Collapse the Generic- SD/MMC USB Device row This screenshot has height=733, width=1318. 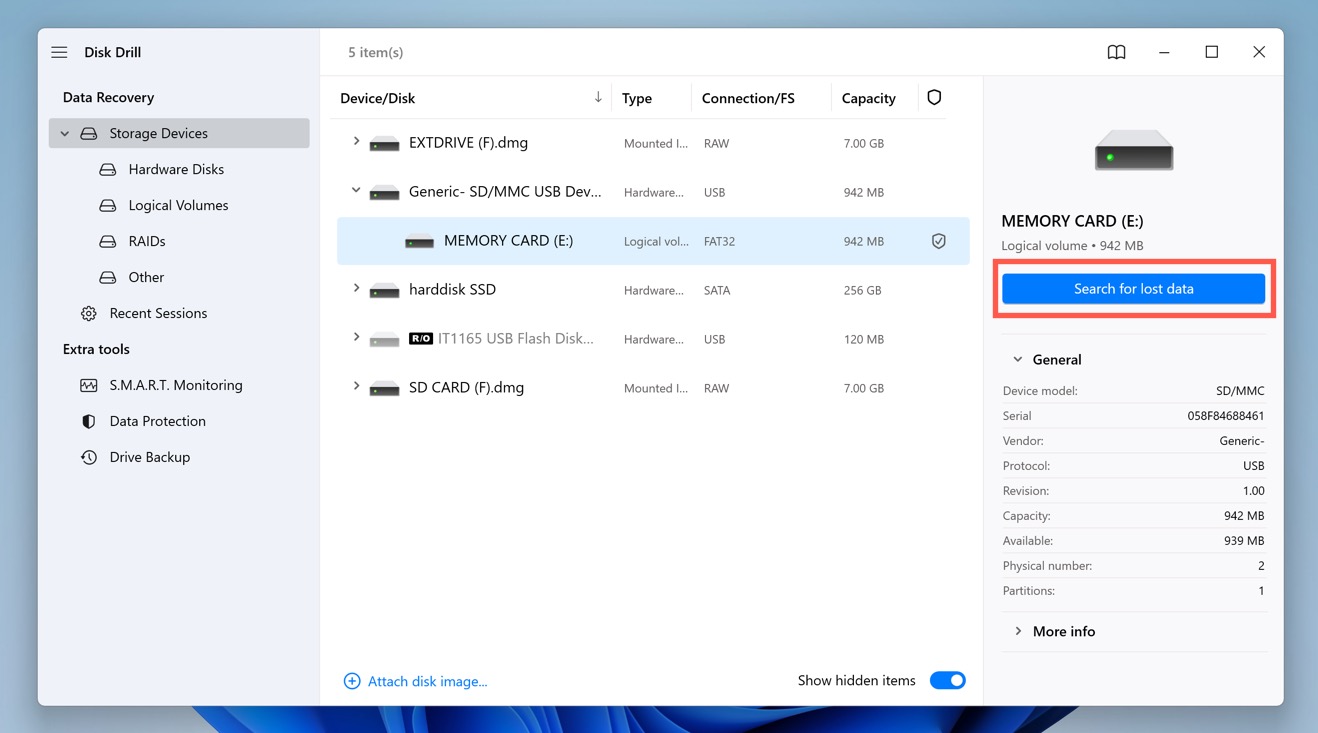pos(356,191)
